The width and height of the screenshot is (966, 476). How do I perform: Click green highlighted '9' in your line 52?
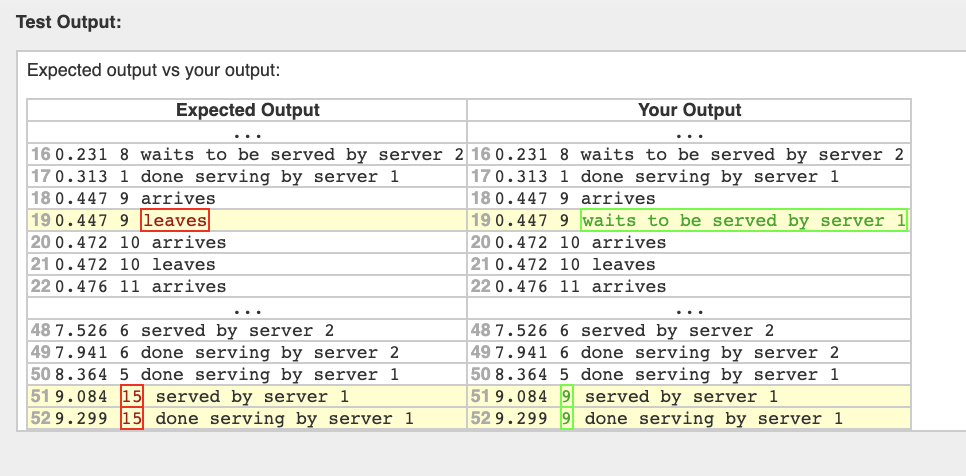coord(567,419)
